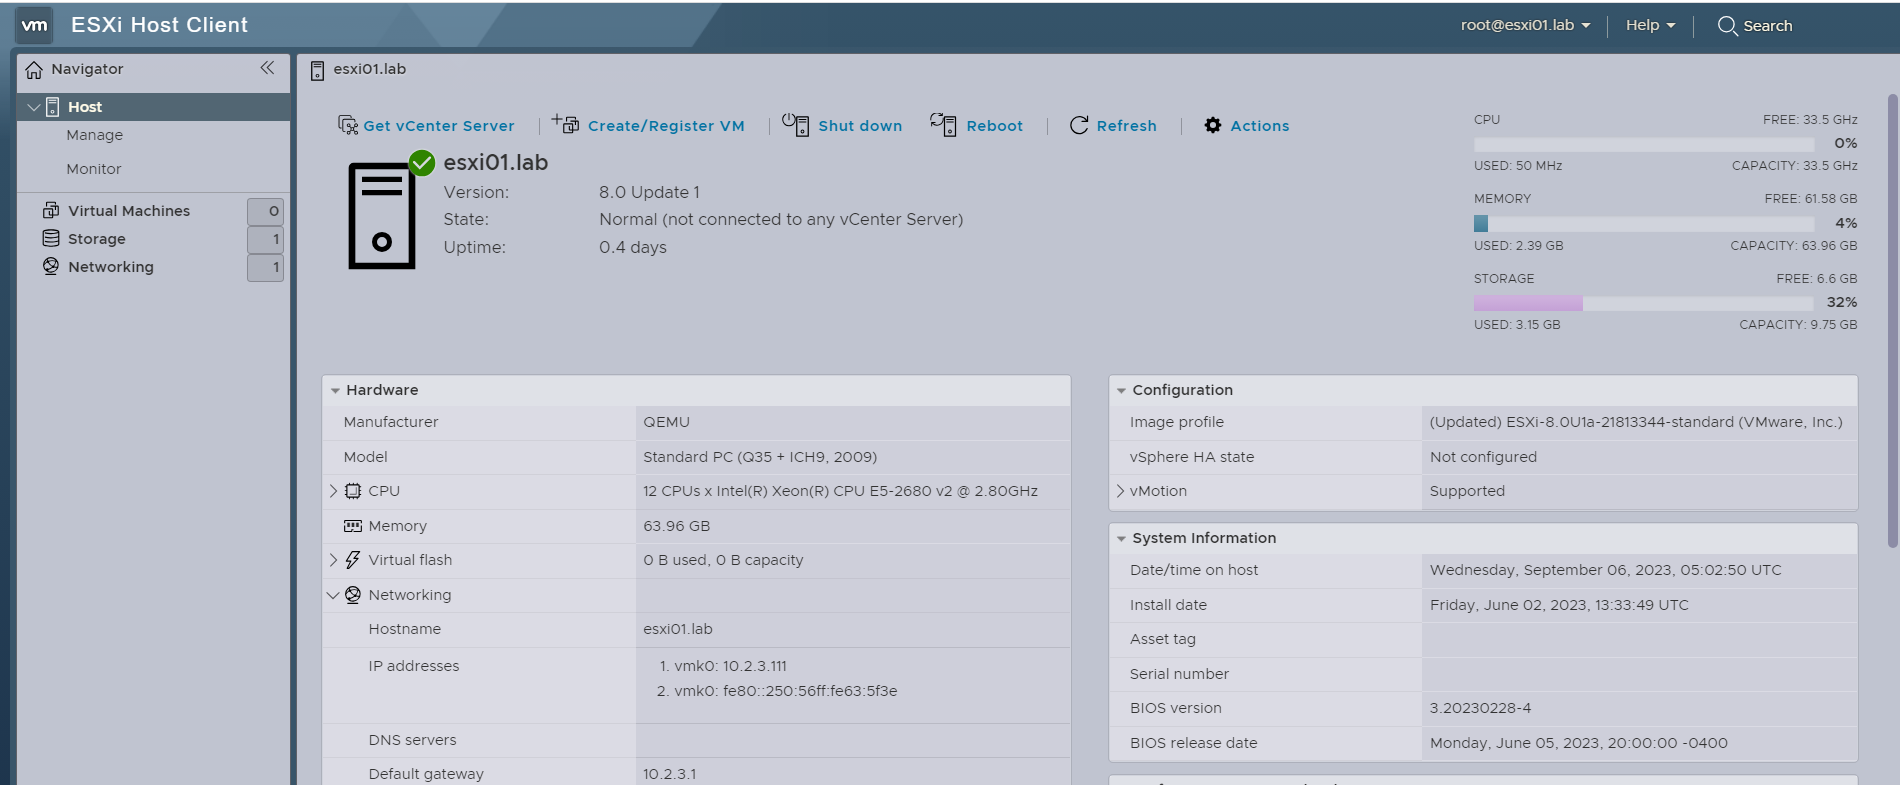Open Storage in Navigator
Image resolution: width=1900 pixels, height=785 pixels.
click(97, 239)
